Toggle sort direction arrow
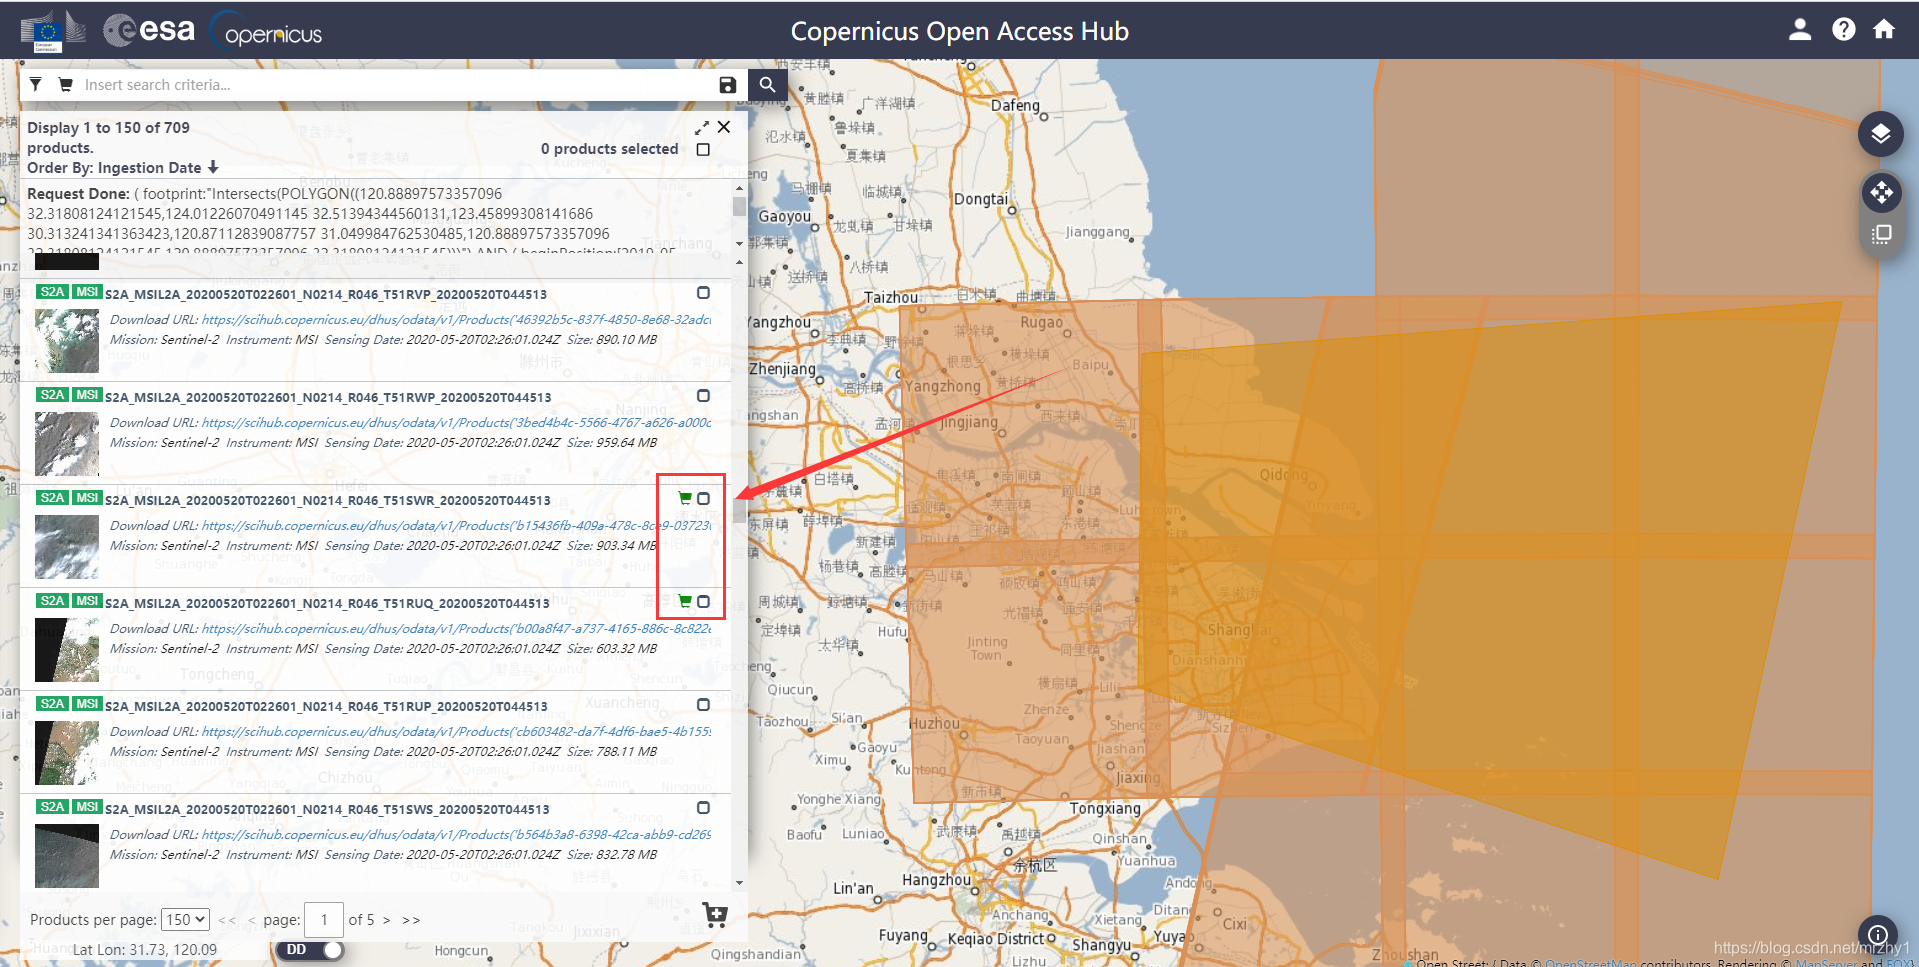This screenshot has width=1919, height=967. coord(213,168)
